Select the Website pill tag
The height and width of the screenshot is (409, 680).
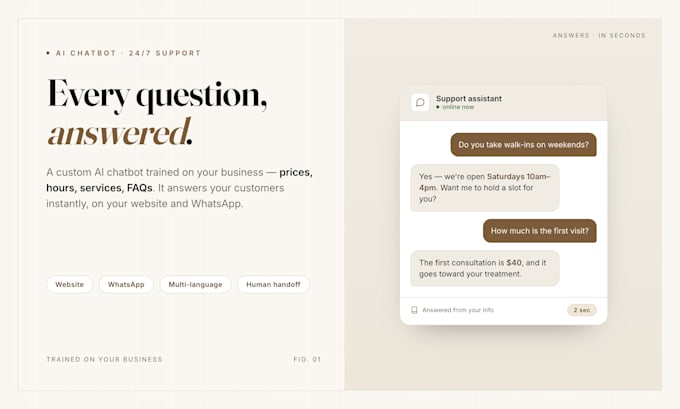pyautogui.click(x=69, y=285)
